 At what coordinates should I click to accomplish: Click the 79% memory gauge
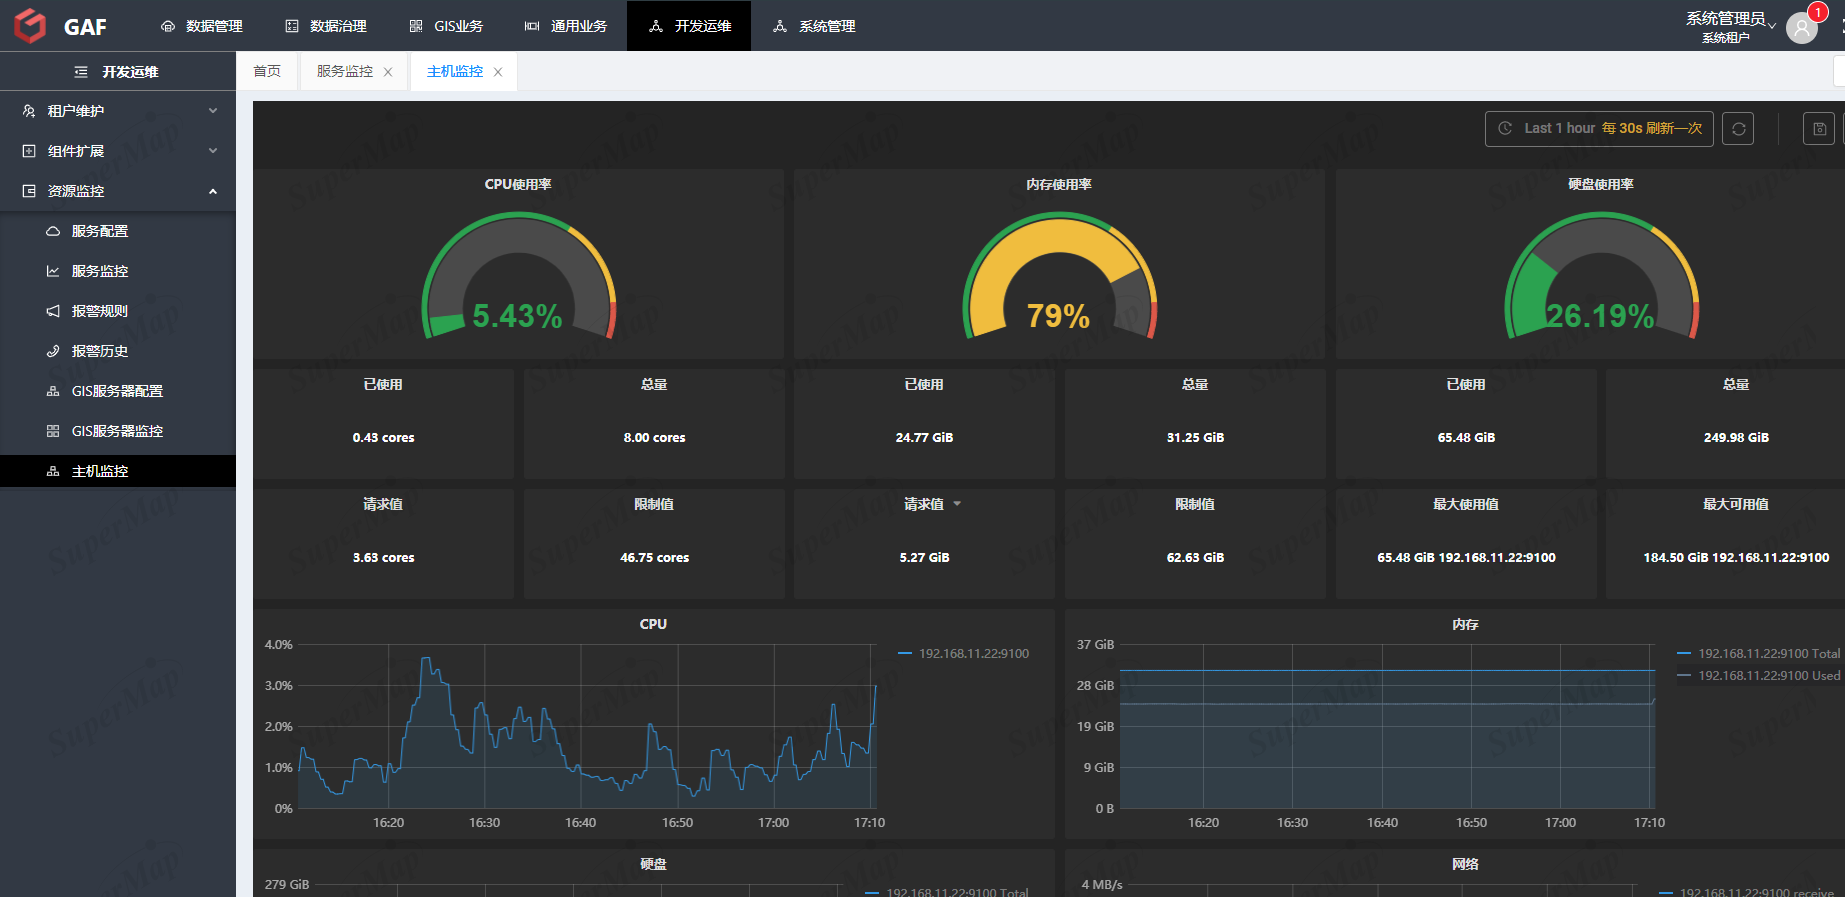pyautogui.click(x=1059, y=277)
